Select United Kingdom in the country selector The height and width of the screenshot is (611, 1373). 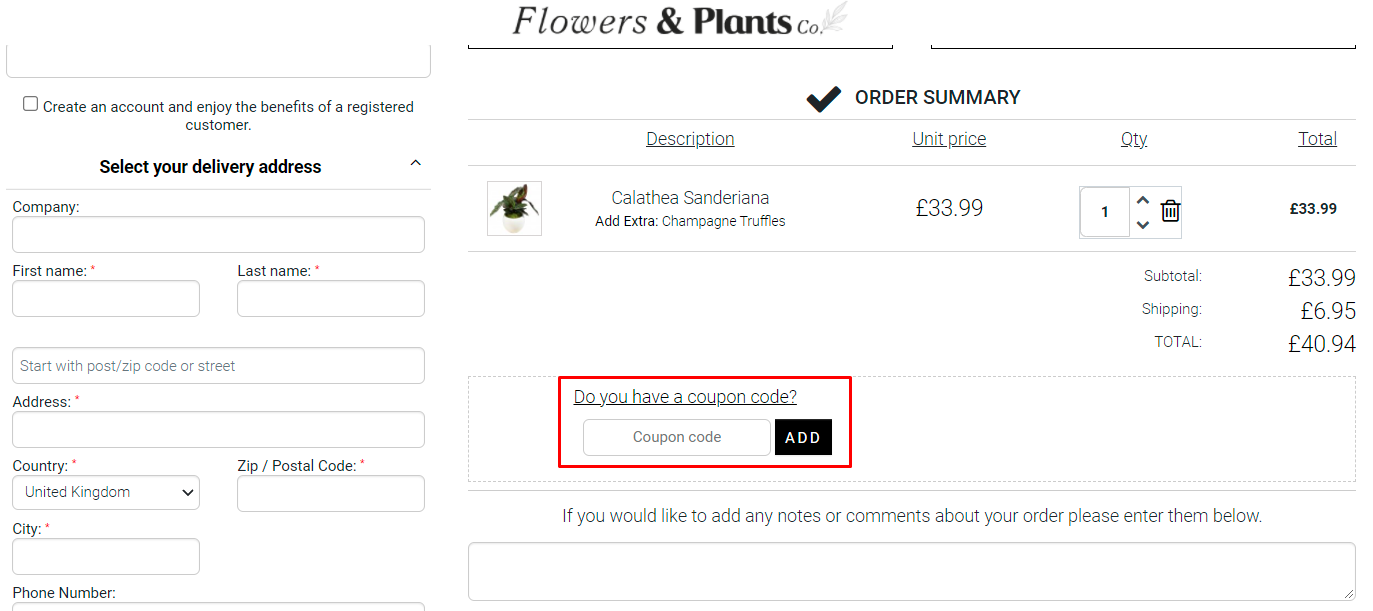point(105,492)
